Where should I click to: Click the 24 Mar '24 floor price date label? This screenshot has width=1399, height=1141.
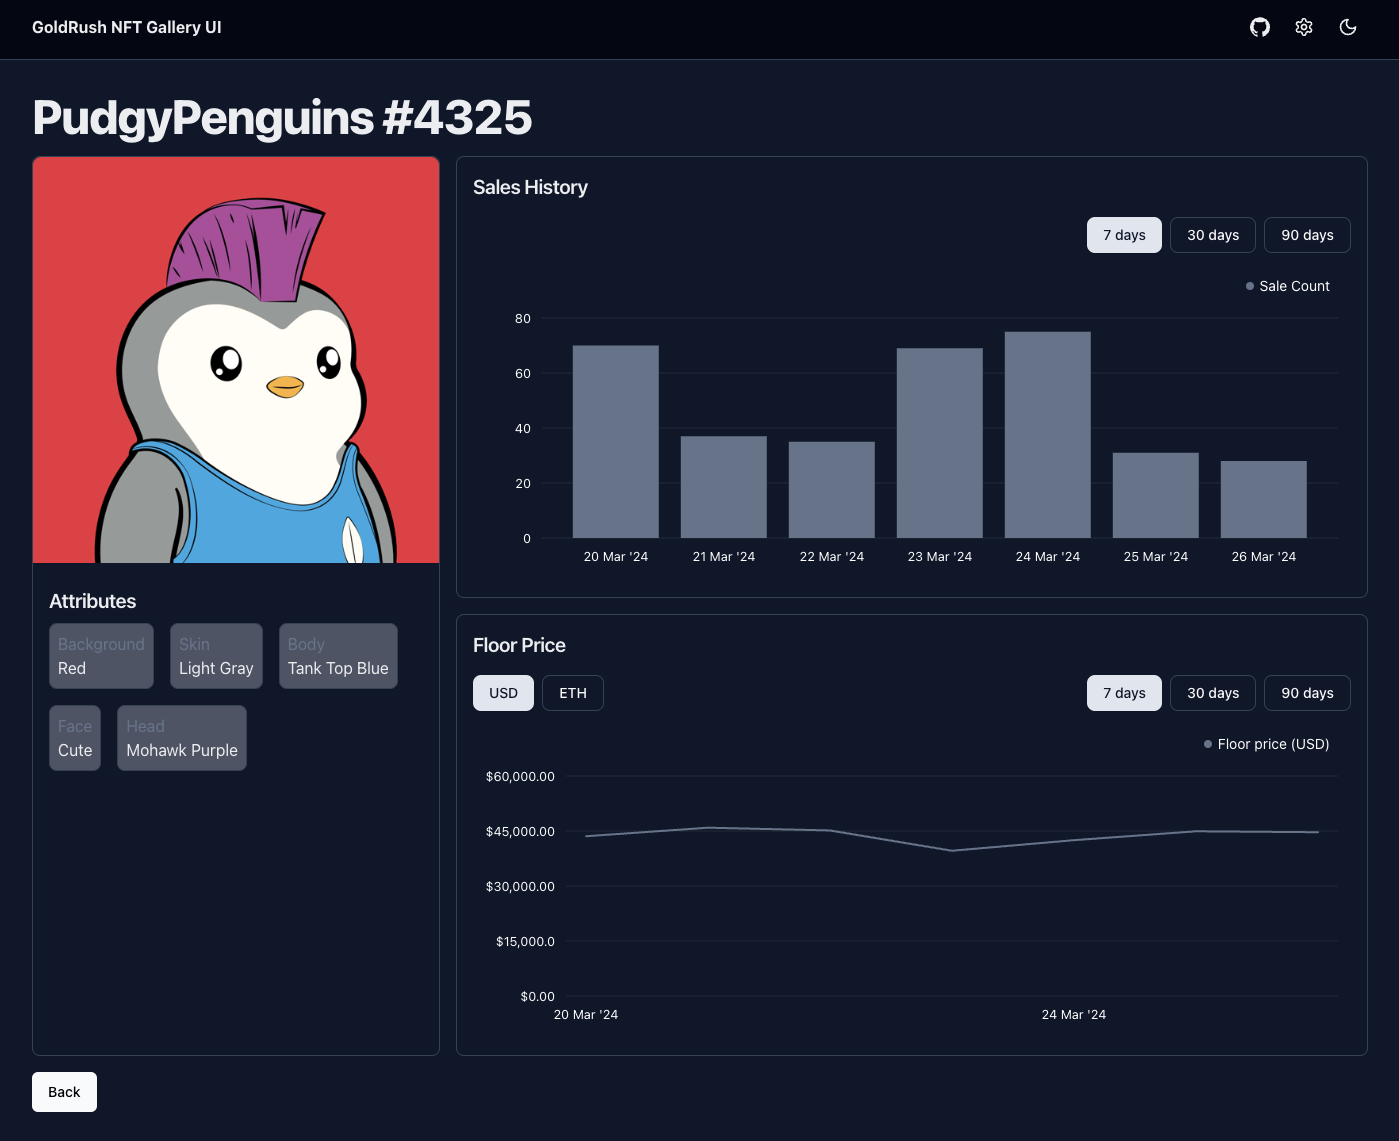coord(1074,1014)
